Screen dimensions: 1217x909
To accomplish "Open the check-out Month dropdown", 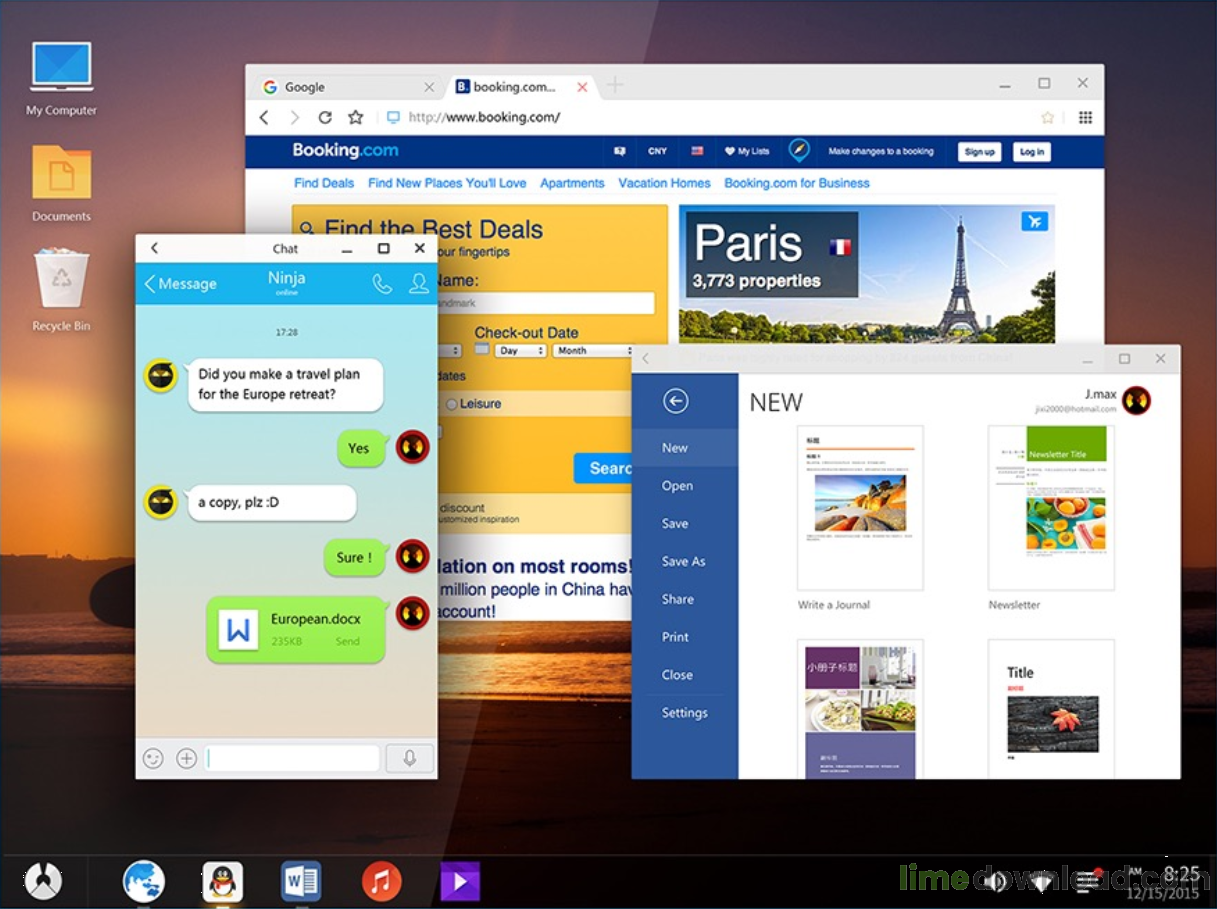I will pos(594,351).
